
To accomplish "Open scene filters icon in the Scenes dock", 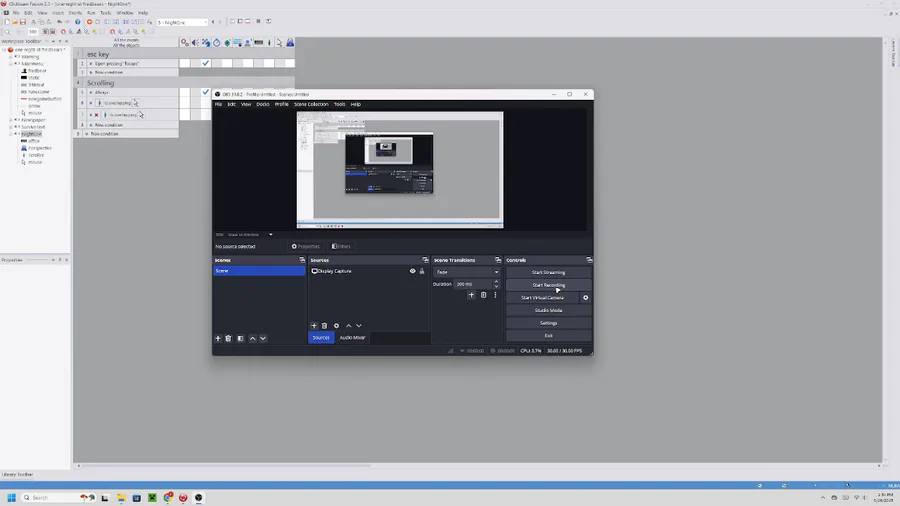I will 240,338.
